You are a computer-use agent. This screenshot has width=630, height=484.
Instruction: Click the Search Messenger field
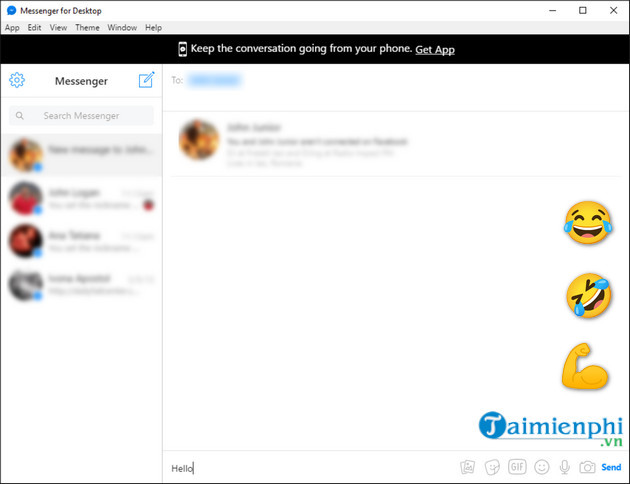81,116
